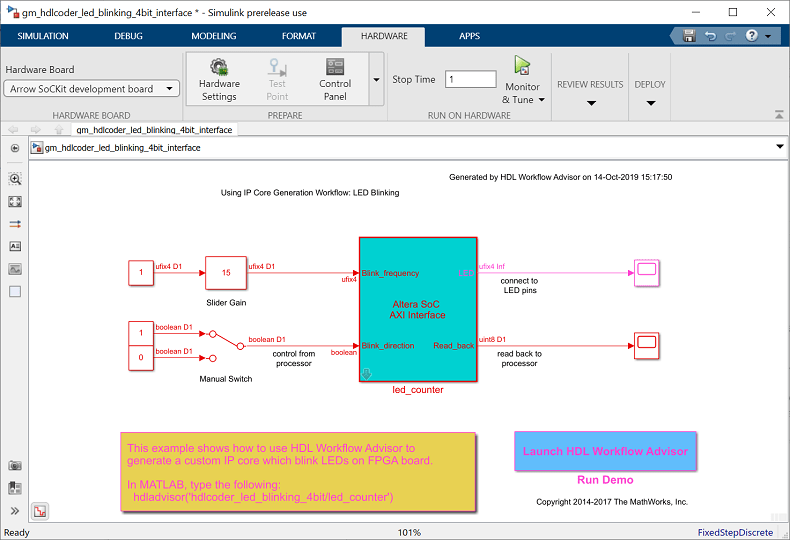Click the led_counter subsystem arrow badge
The image size is (790, 540).
366,374
